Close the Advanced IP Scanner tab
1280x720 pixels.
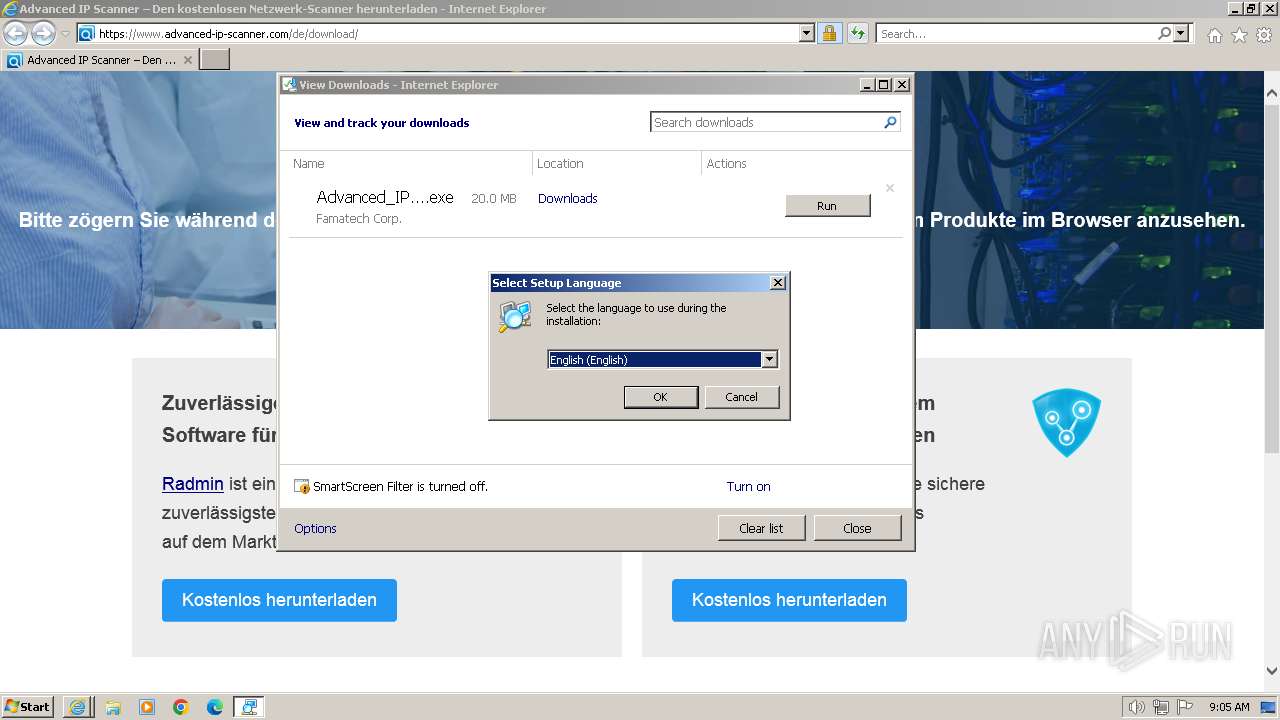click(x=188, y=60)
